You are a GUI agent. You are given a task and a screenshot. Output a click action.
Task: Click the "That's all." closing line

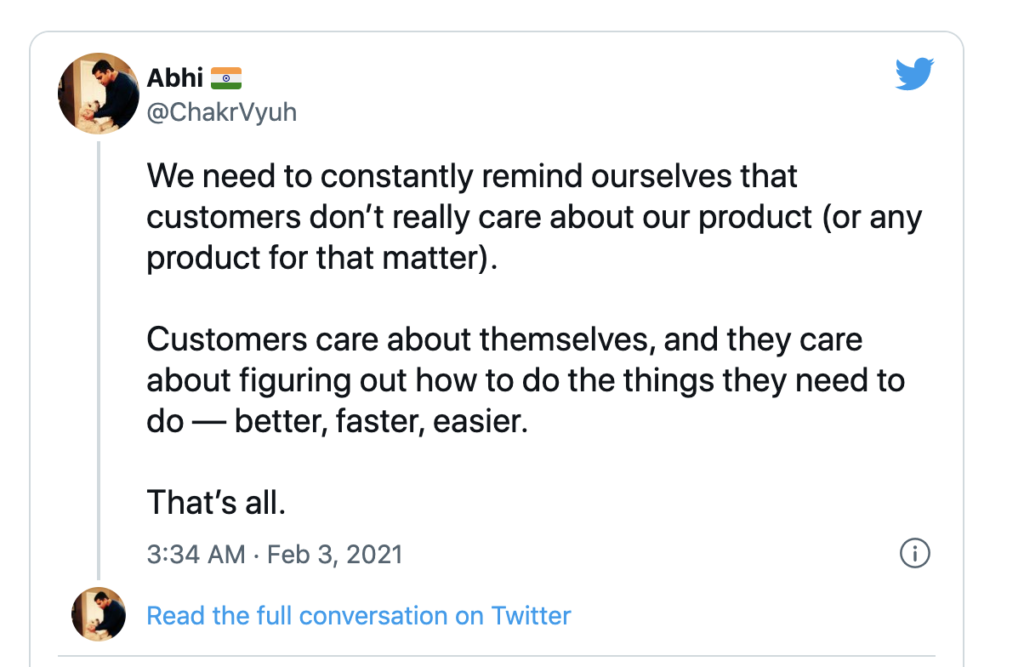pos(216,502)
